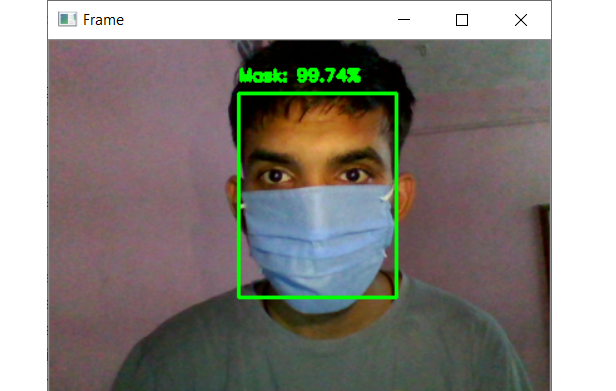Click the Frame window app icon
The image size is (616, 391).
(x=67, y=19)
